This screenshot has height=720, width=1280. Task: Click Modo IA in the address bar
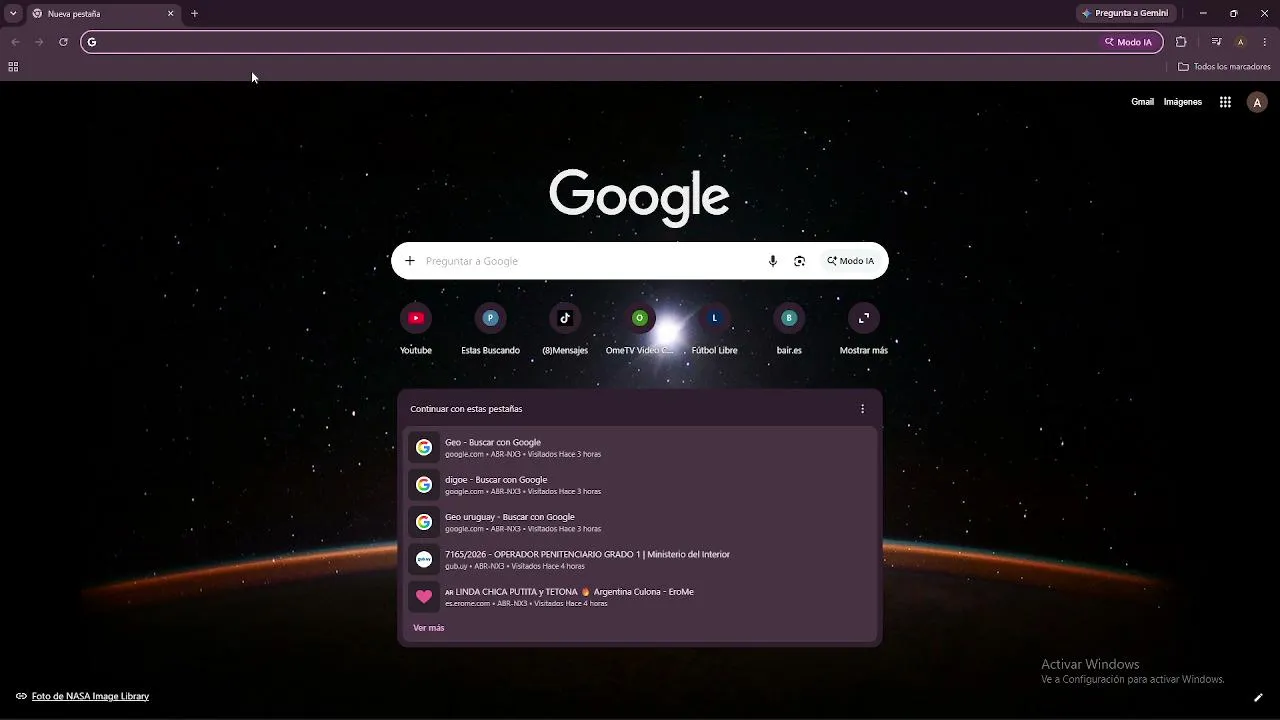click(1128, 42)
